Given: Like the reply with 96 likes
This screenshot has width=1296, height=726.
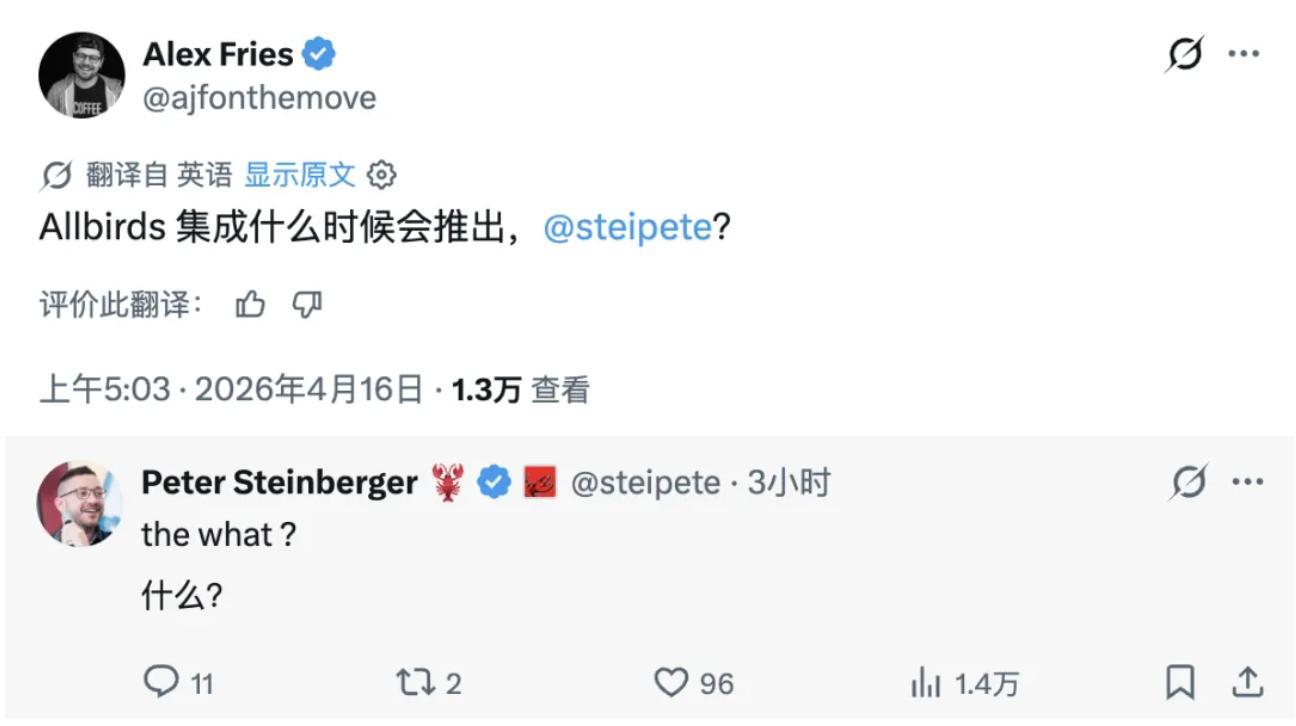Looking at the screenshot, I should 670,683.
